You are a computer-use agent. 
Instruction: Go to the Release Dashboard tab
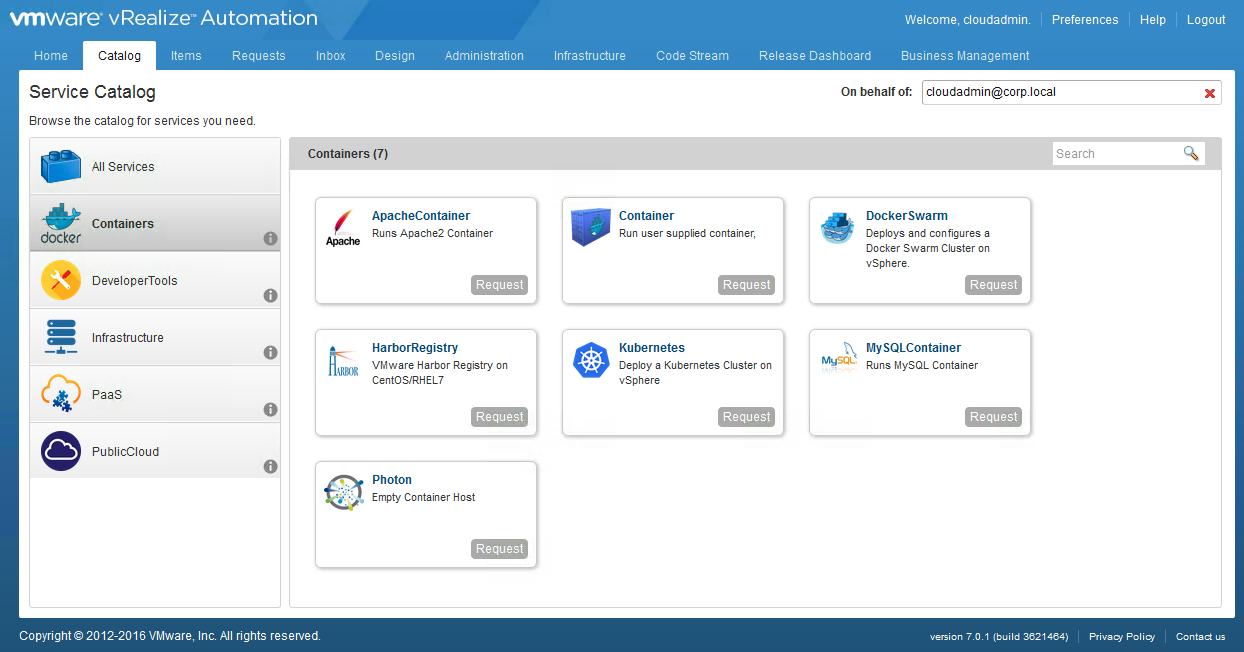pyautogui.click(x=815, y=56)
